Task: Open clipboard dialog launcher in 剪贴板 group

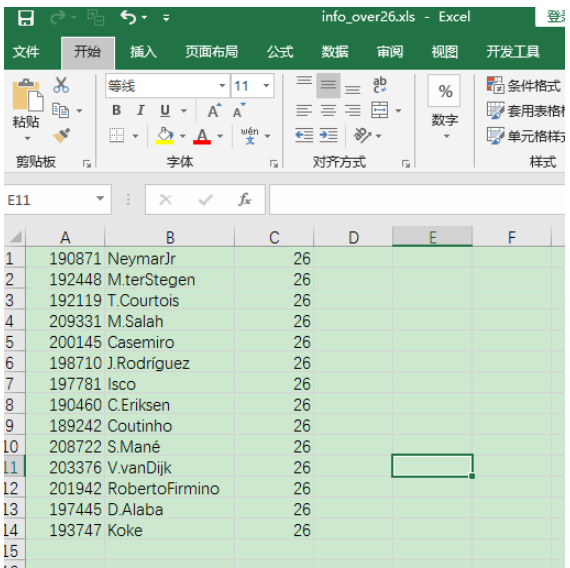Action: click(87, 164)
